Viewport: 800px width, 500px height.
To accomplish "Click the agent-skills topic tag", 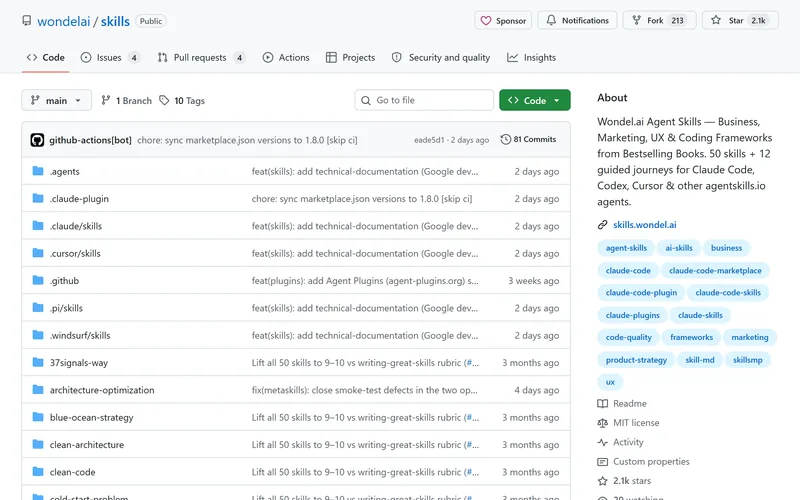I will (626, 248).
